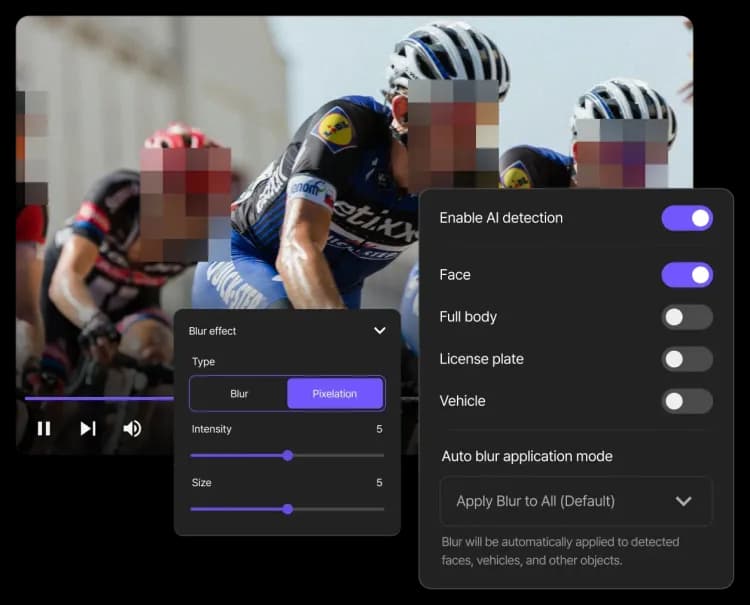Select the Pixelation type option
This screenshot has width=750, height=605.
coord(335,394)
